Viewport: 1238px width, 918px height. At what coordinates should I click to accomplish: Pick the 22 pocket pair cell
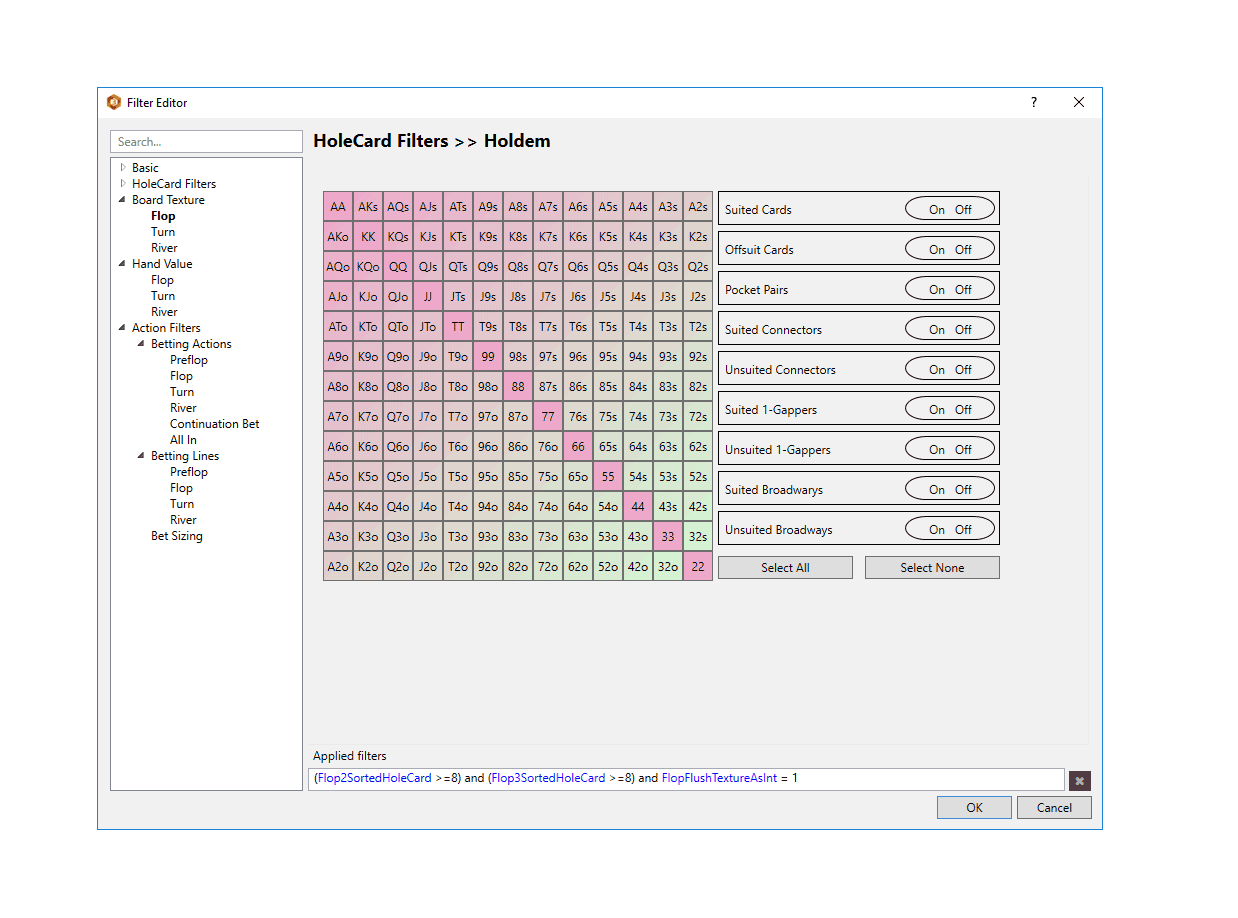698,567
